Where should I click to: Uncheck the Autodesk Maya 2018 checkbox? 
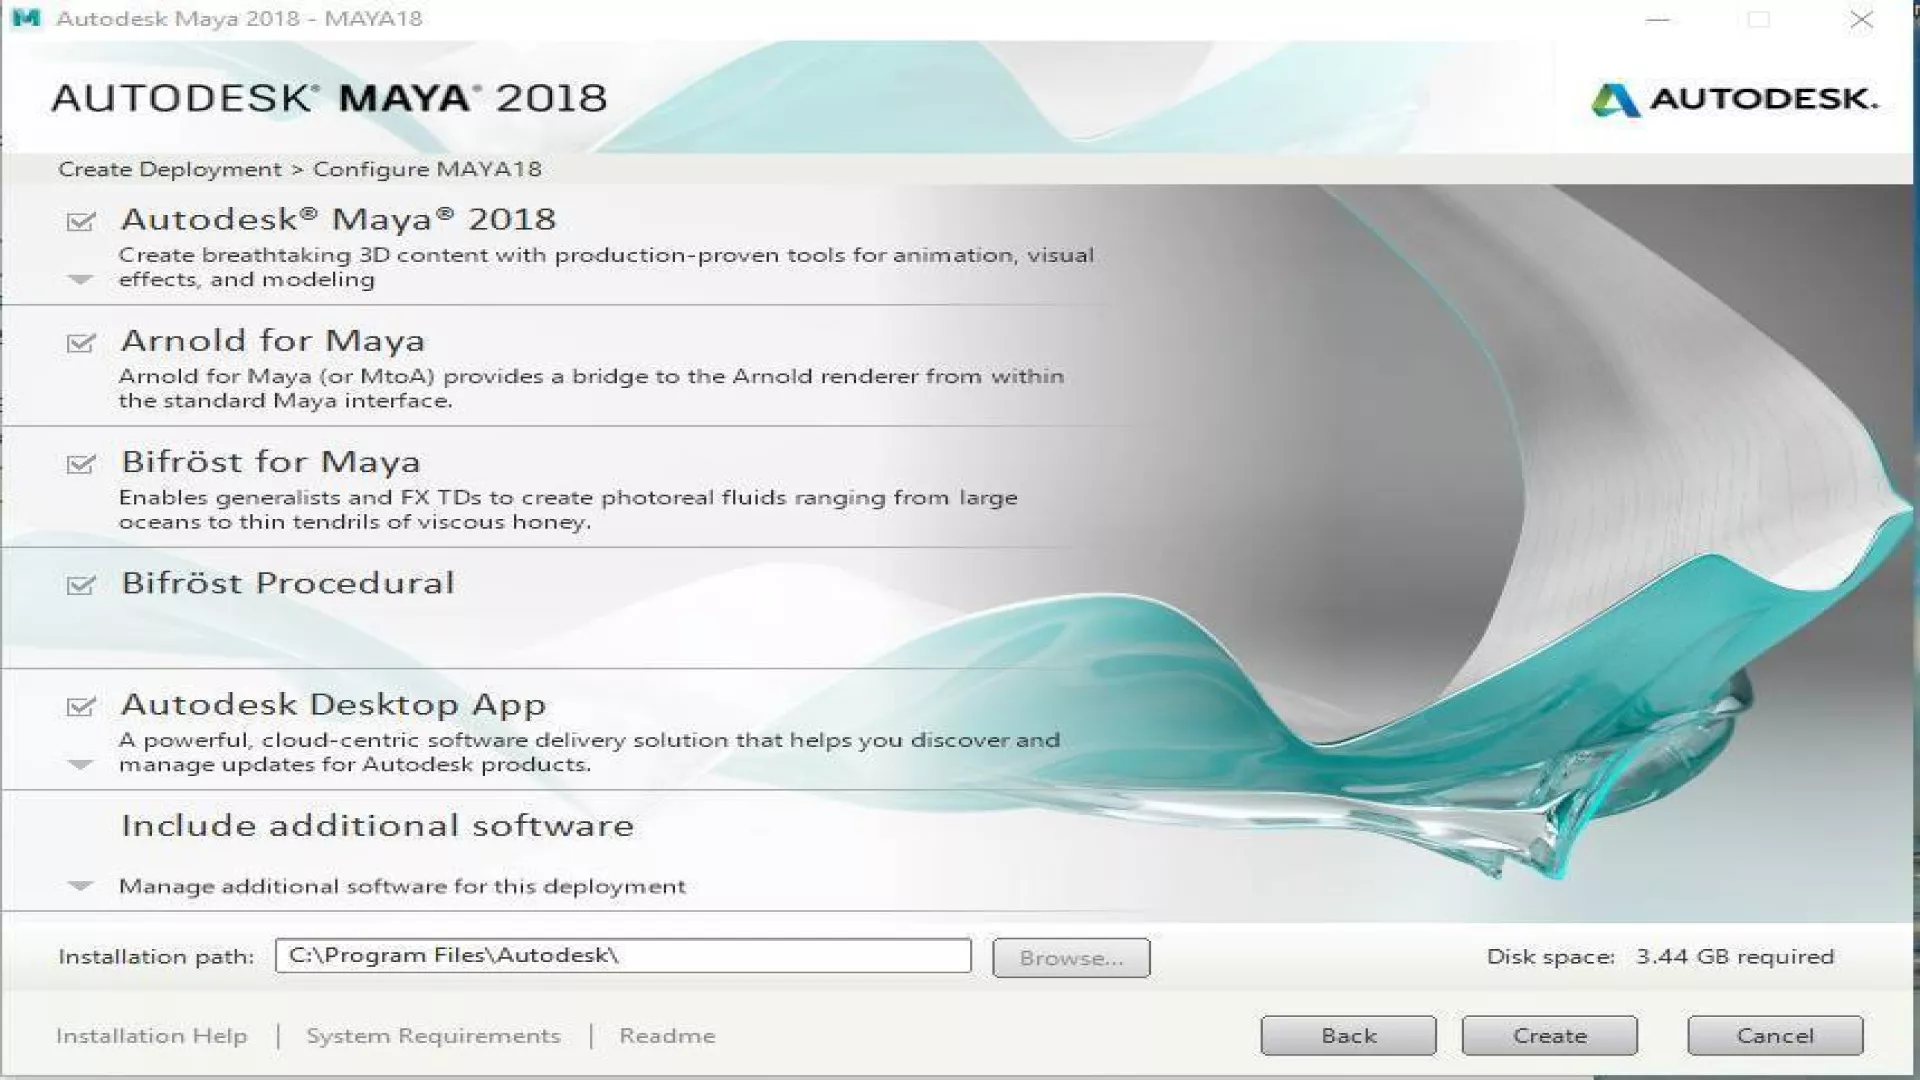[80, 221]
